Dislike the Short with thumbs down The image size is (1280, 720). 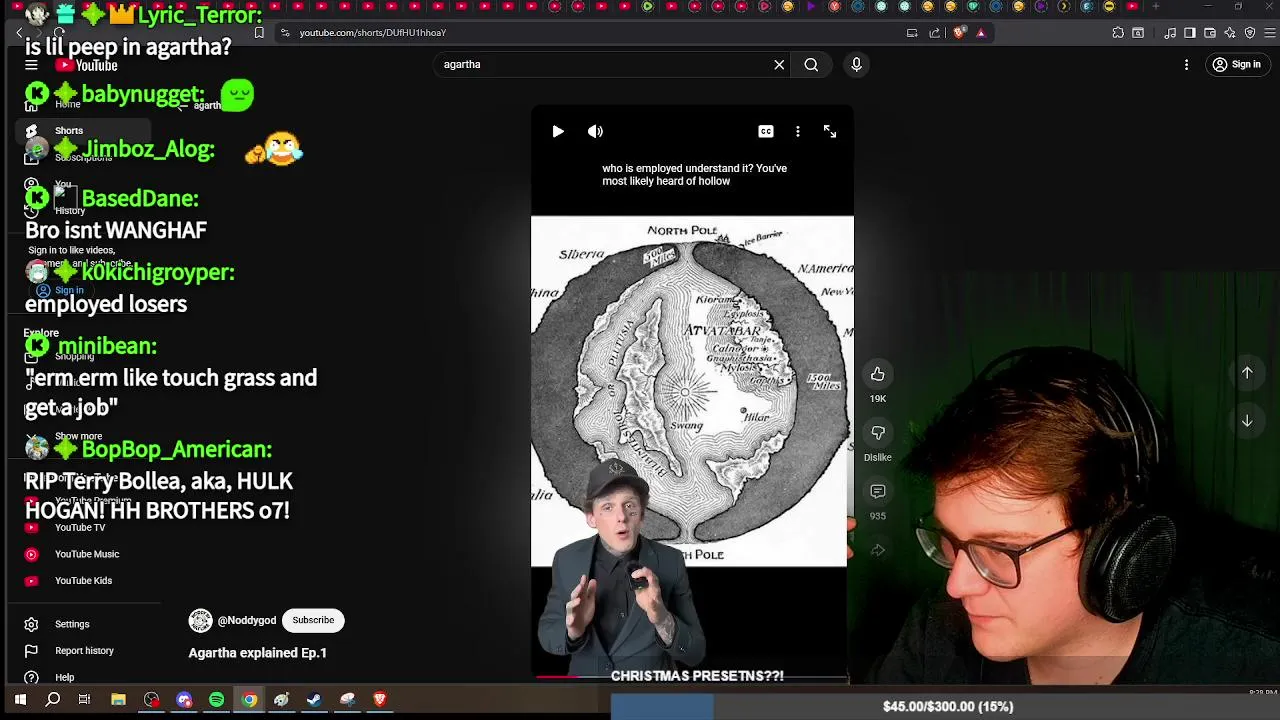point(877,432)
